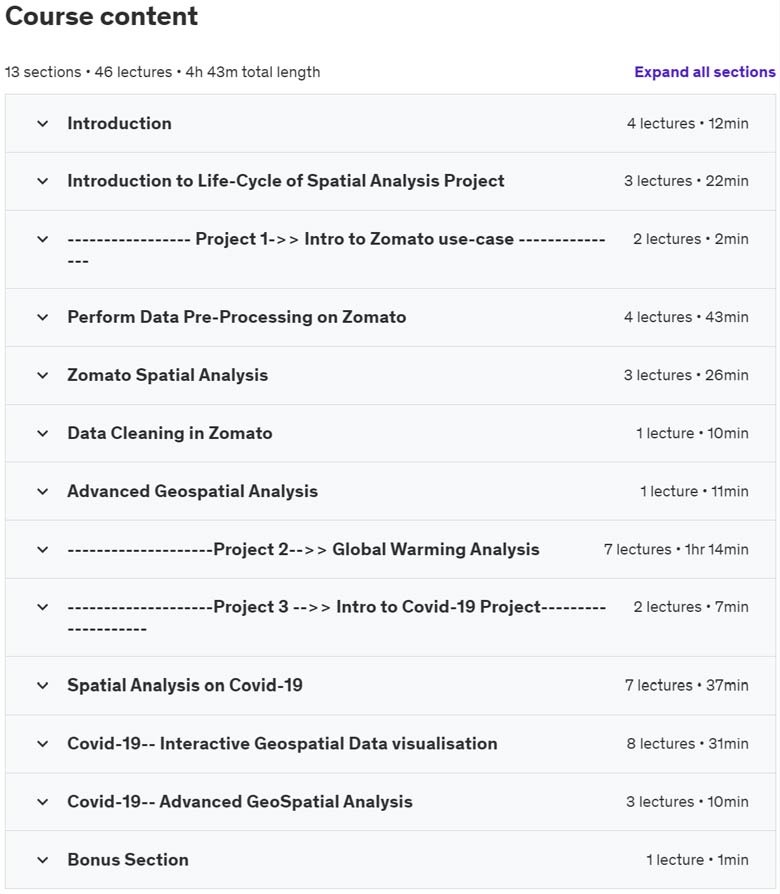Toggle the Zomato Spatial Analysis chevron

pyautogui.click(x=42, y=375)
